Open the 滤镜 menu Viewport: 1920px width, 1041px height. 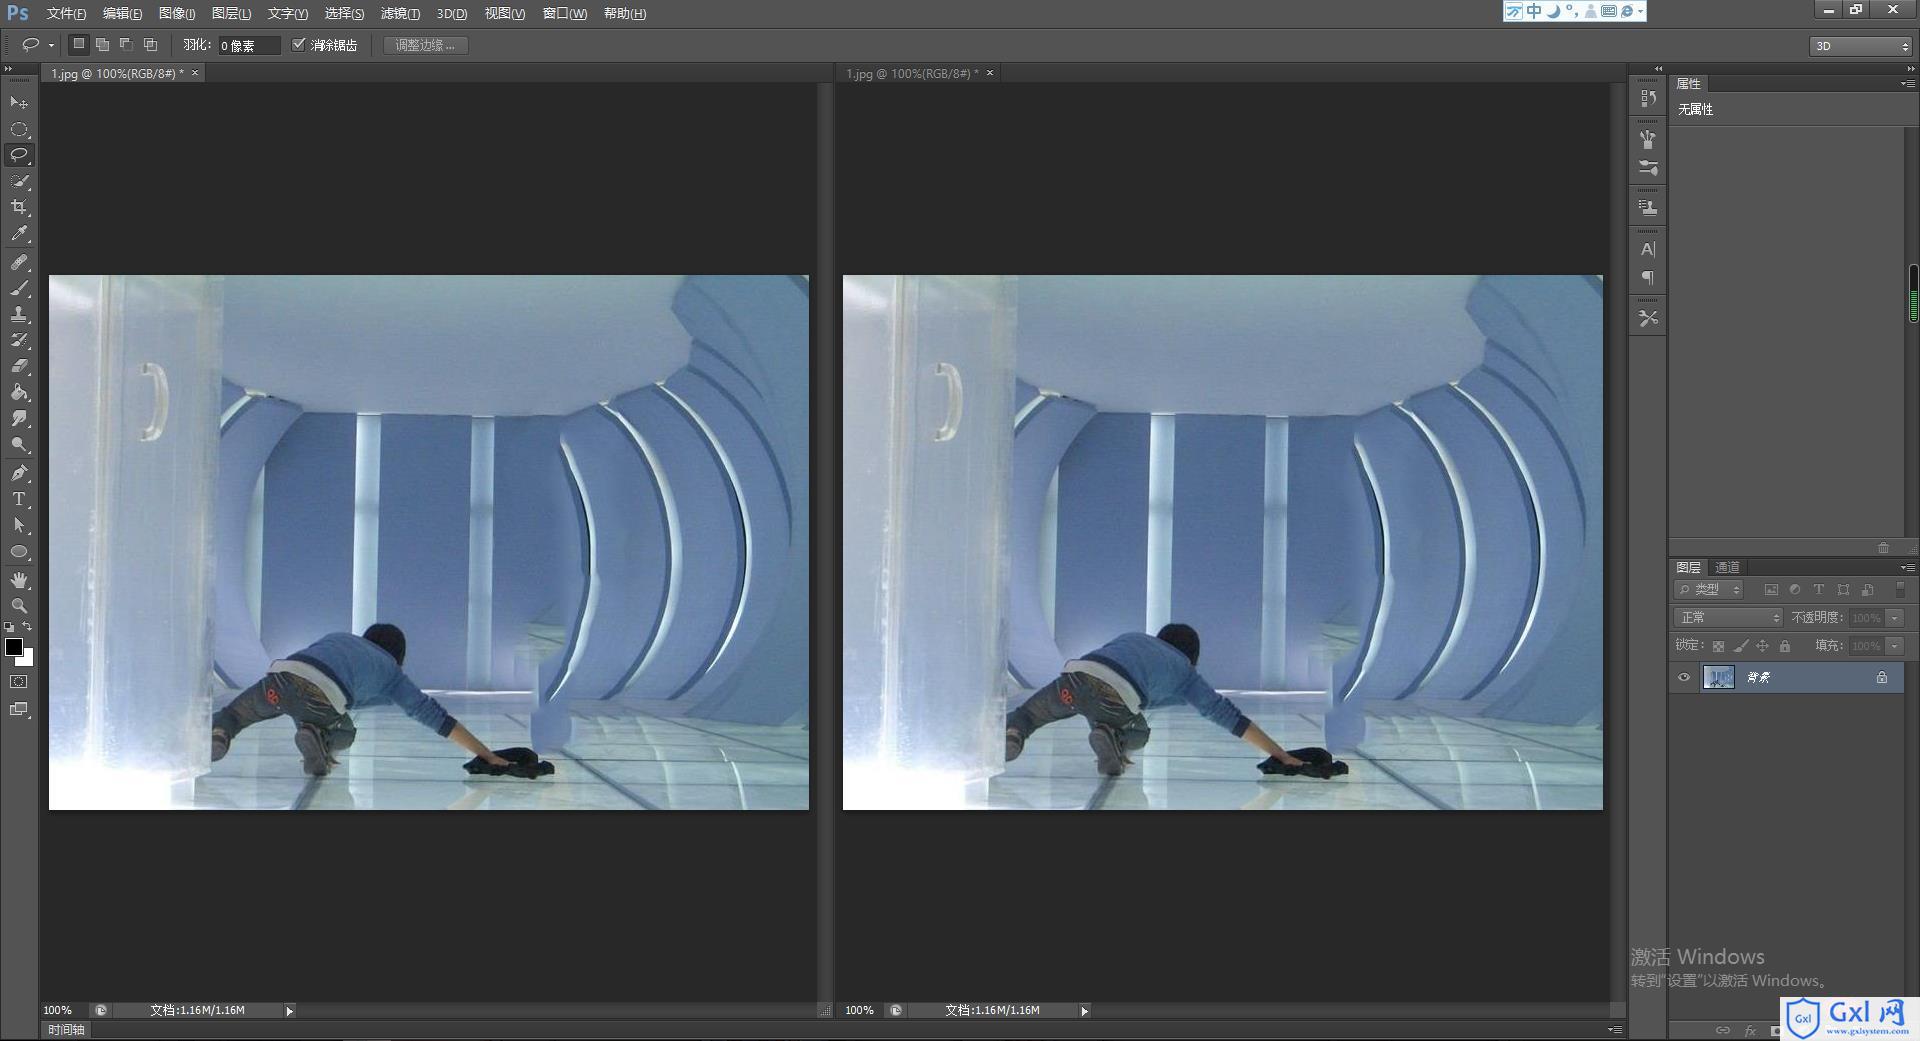tap(400, 13)
